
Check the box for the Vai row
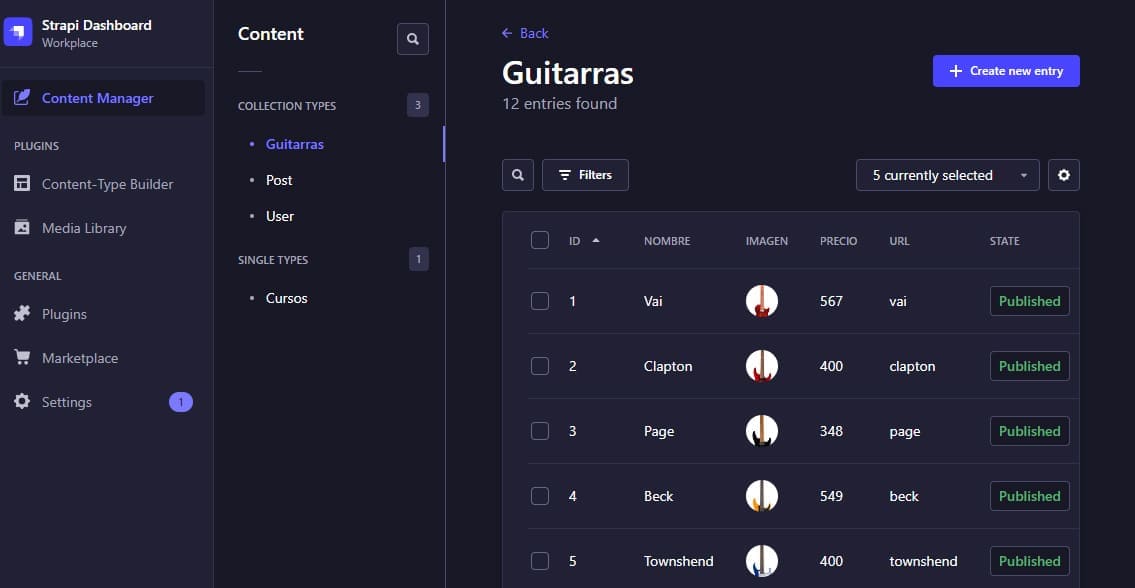click(540, 301)
